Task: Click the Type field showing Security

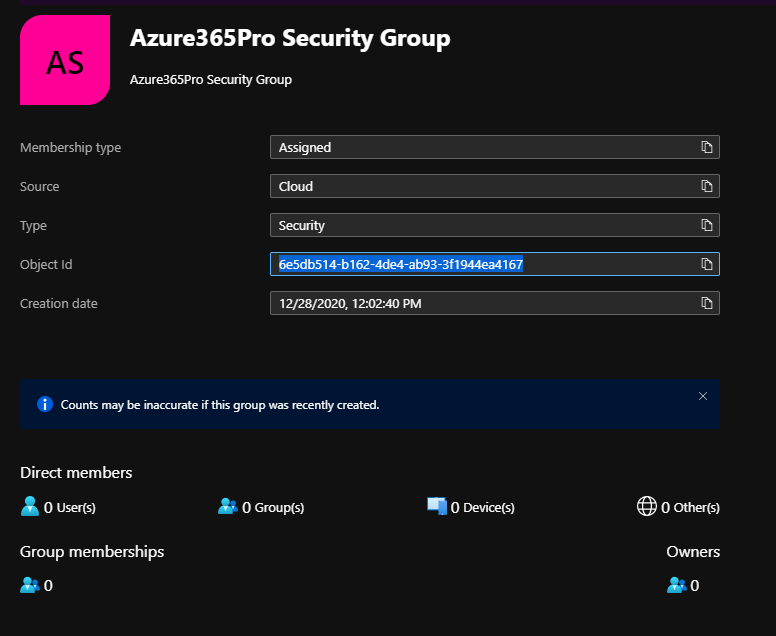Action: click(495, 225)
